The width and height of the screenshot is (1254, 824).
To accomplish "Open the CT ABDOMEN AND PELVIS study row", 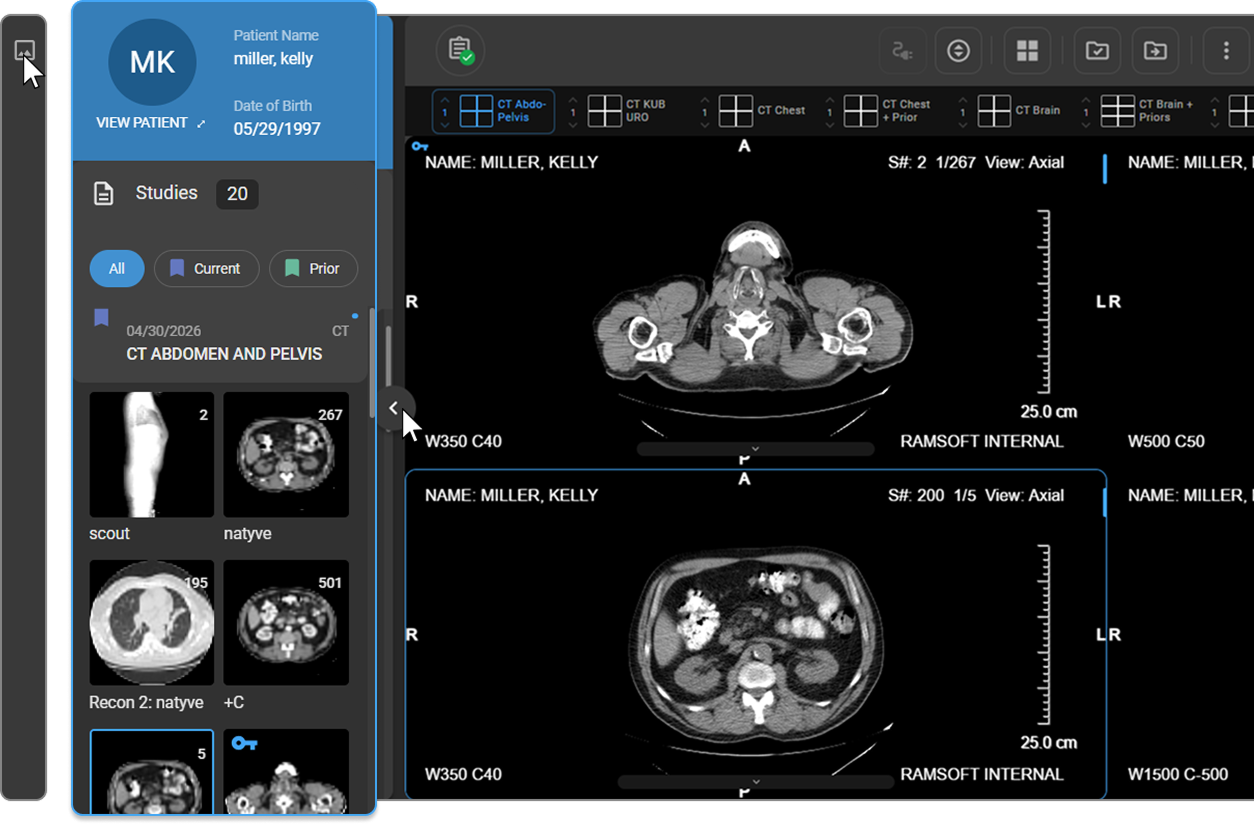I will pos(220,342).
